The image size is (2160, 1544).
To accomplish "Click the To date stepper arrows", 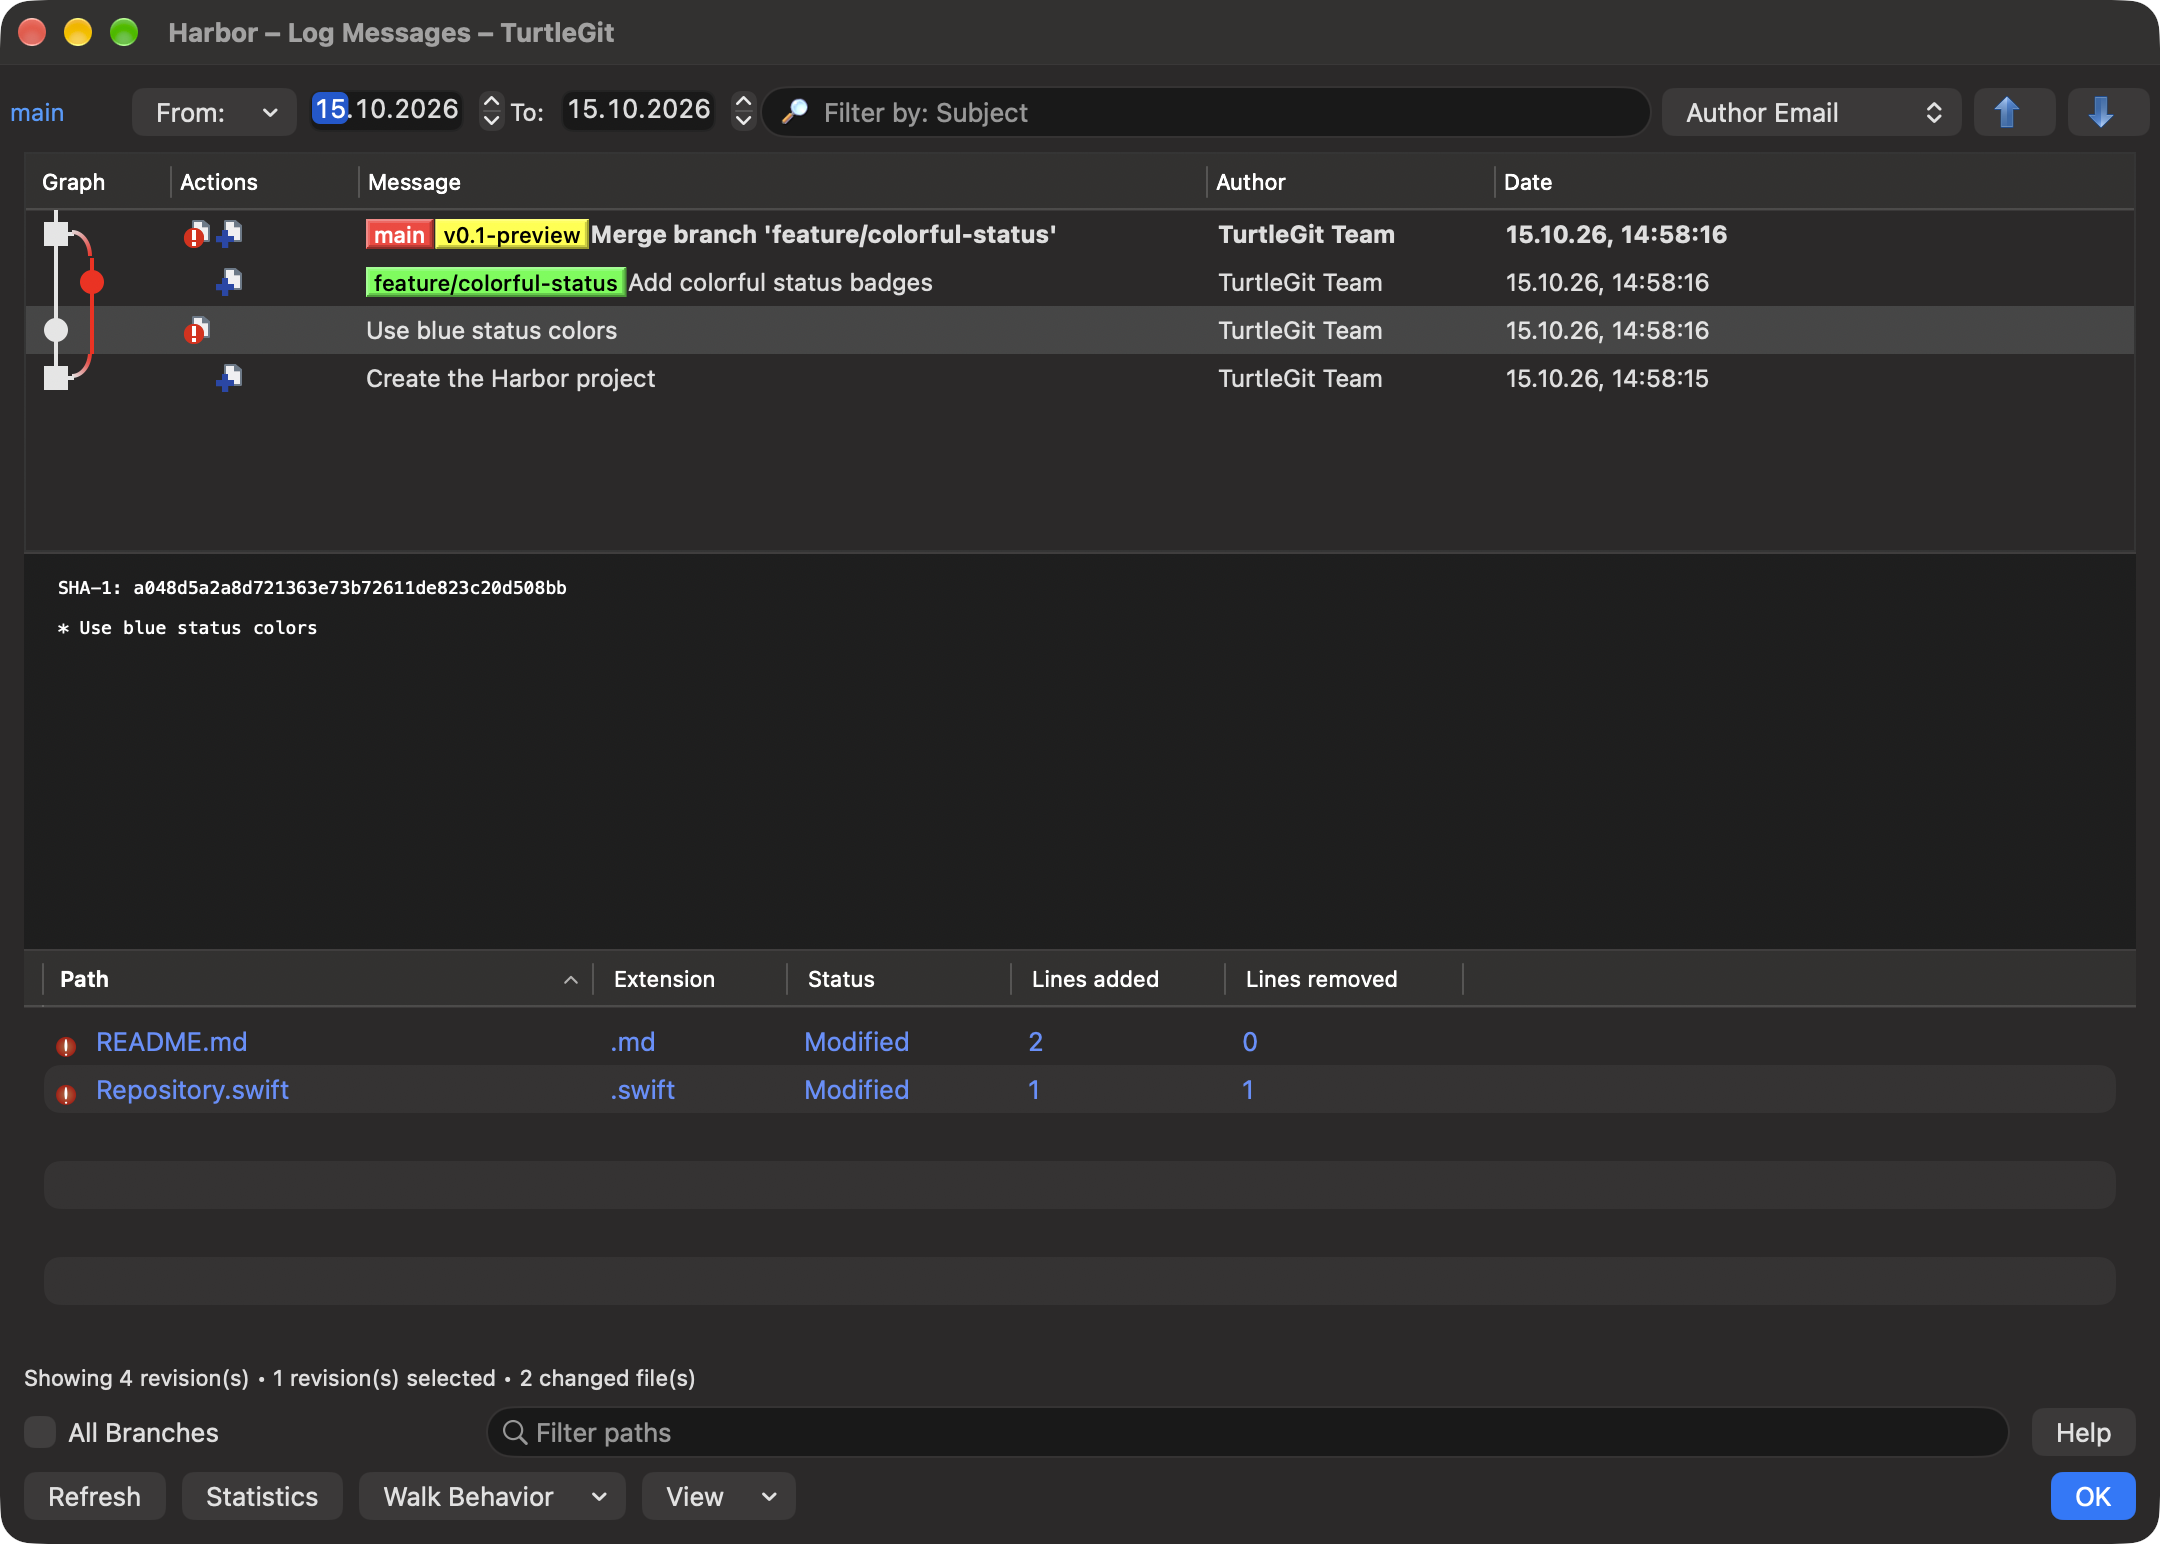I will (743, 111).
